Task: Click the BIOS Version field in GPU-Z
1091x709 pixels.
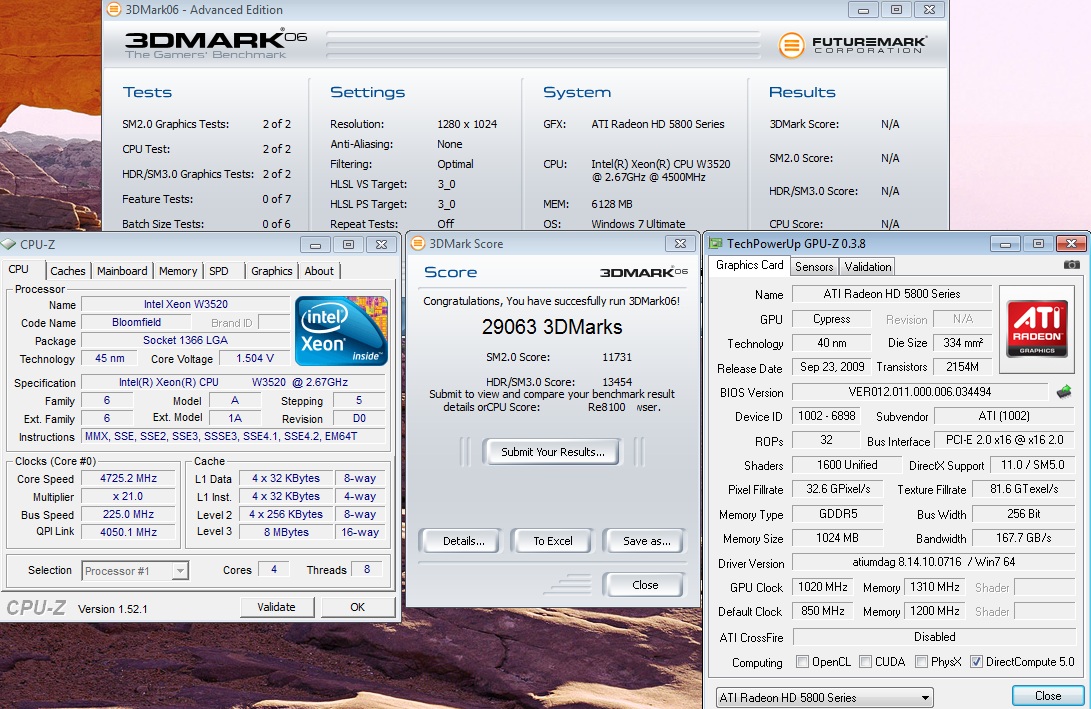Action: coord(920,392)
